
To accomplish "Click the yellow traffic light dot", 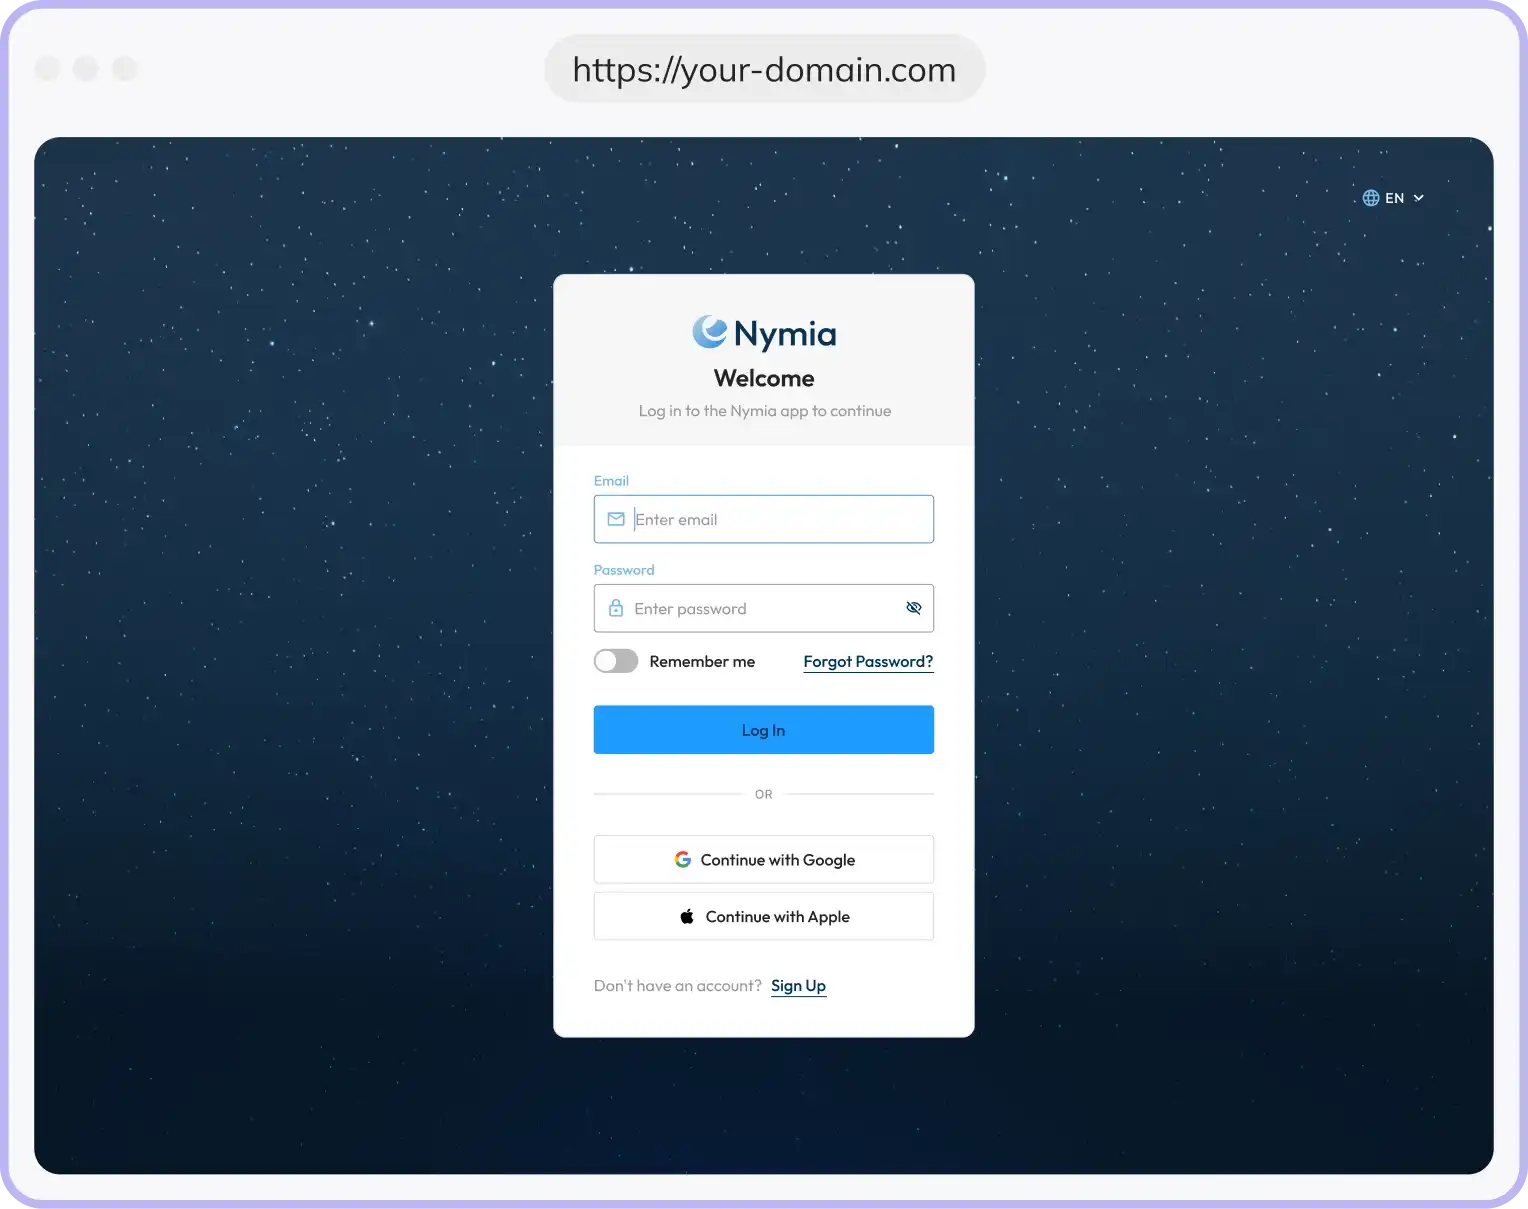I will pyautogui.click(x=86, y=68).
